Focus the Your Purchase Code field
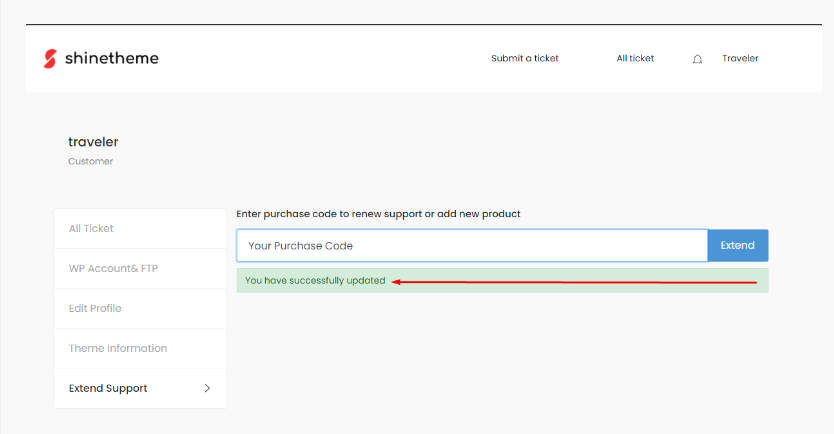Screen dimensions: 834x434 click(x=472, y=246)
